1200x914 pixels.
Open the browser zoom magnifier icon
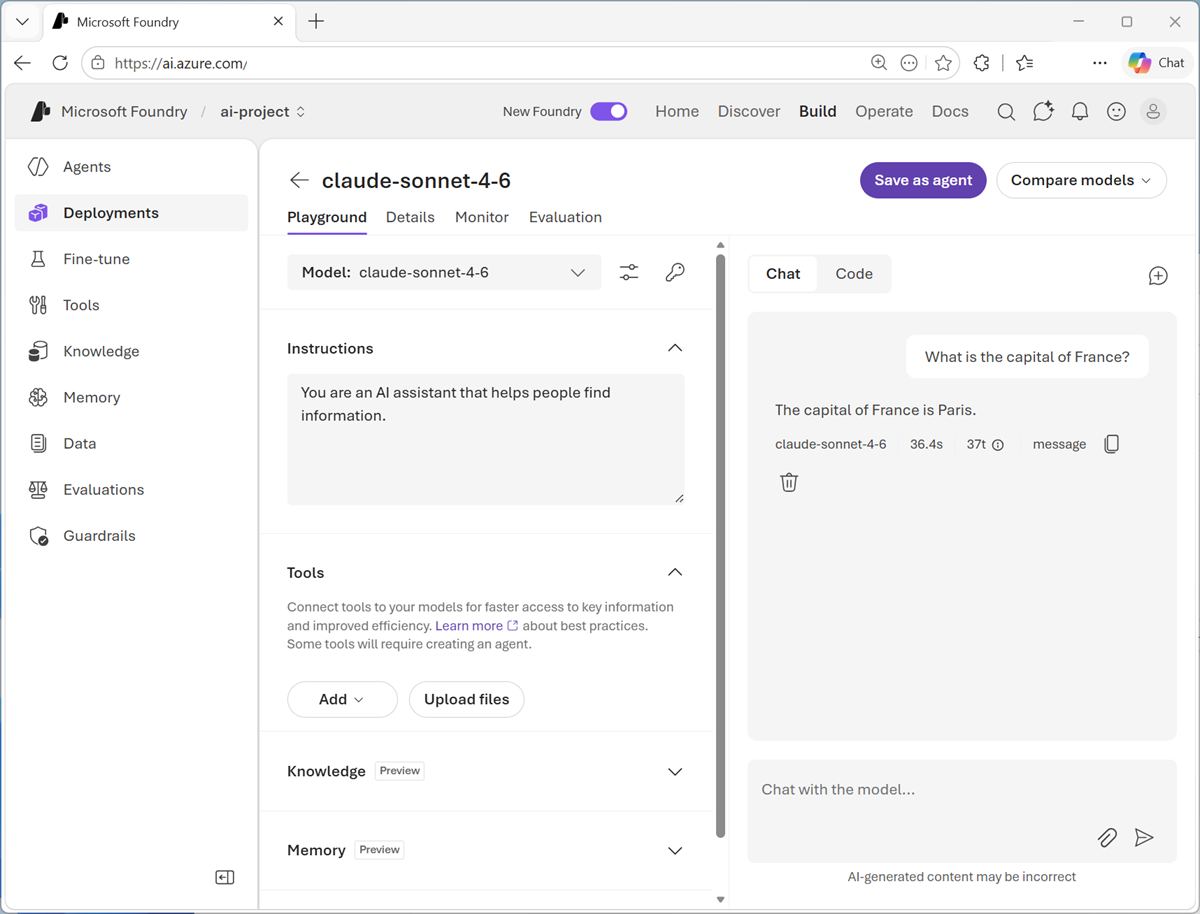[879, 63]
